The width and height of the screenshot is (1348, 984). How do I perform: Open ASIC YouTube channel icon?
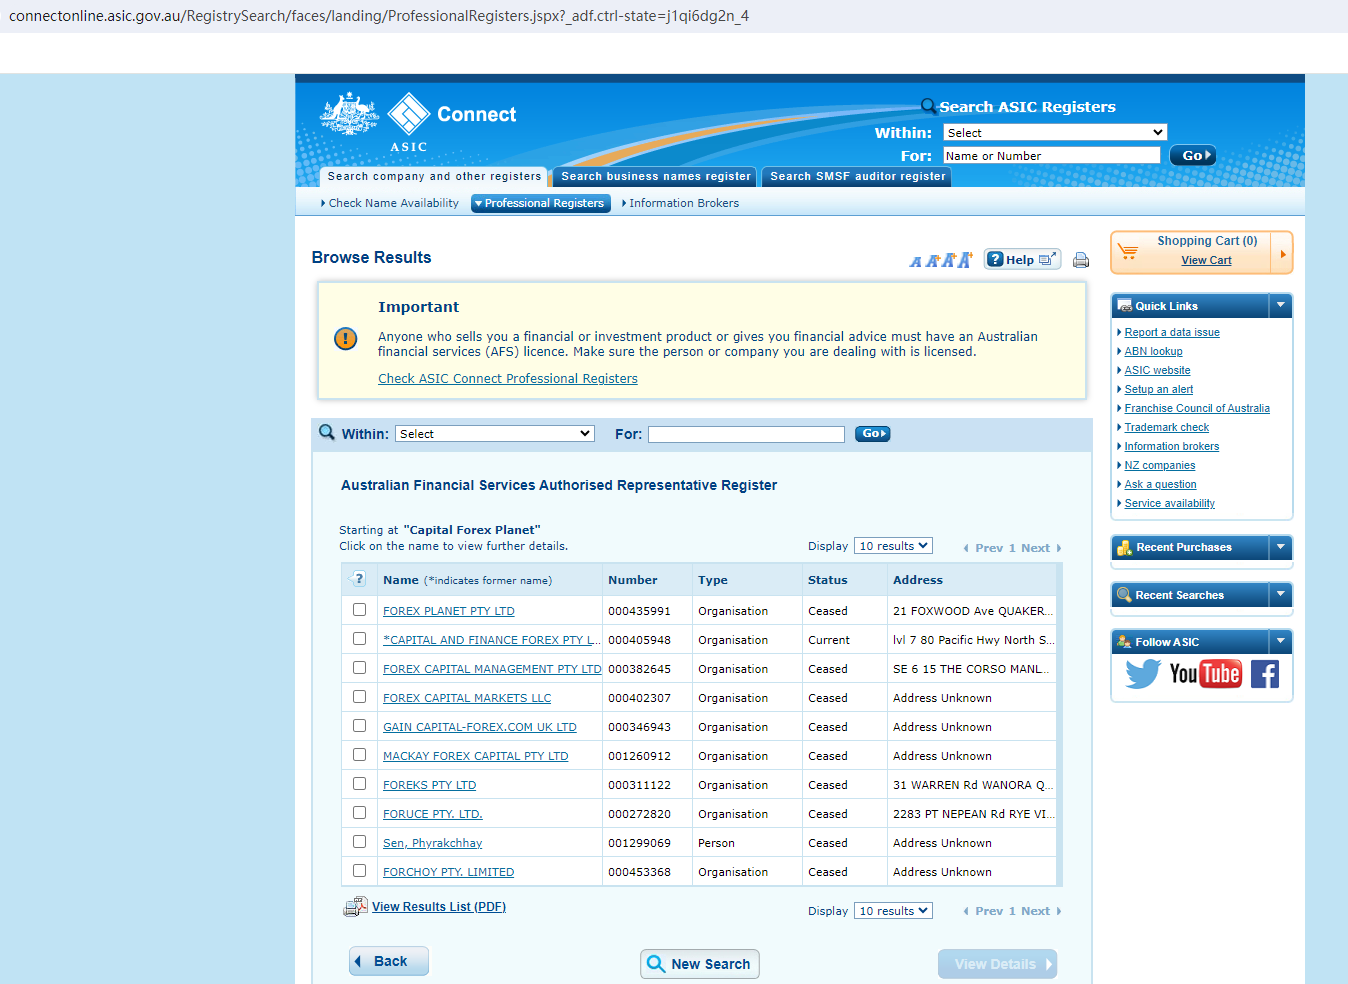(x=1205, y=674)
